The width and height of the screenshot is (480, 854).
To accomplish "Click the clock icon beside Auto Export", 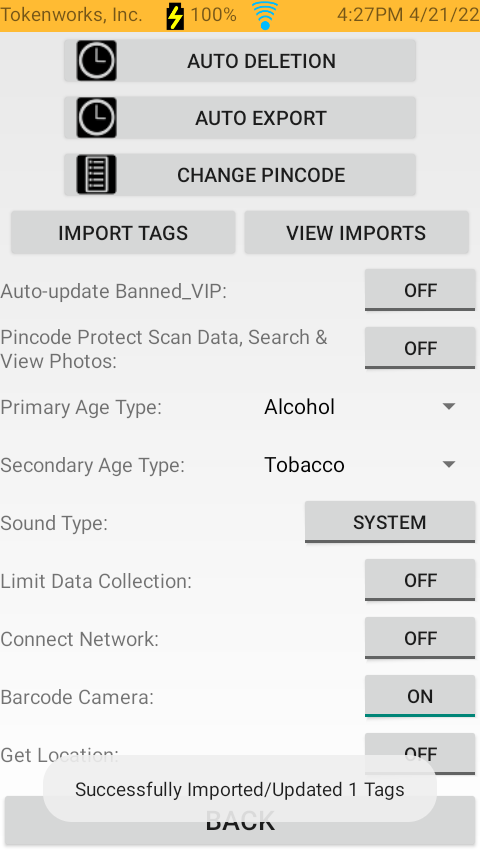I will 96,118.
